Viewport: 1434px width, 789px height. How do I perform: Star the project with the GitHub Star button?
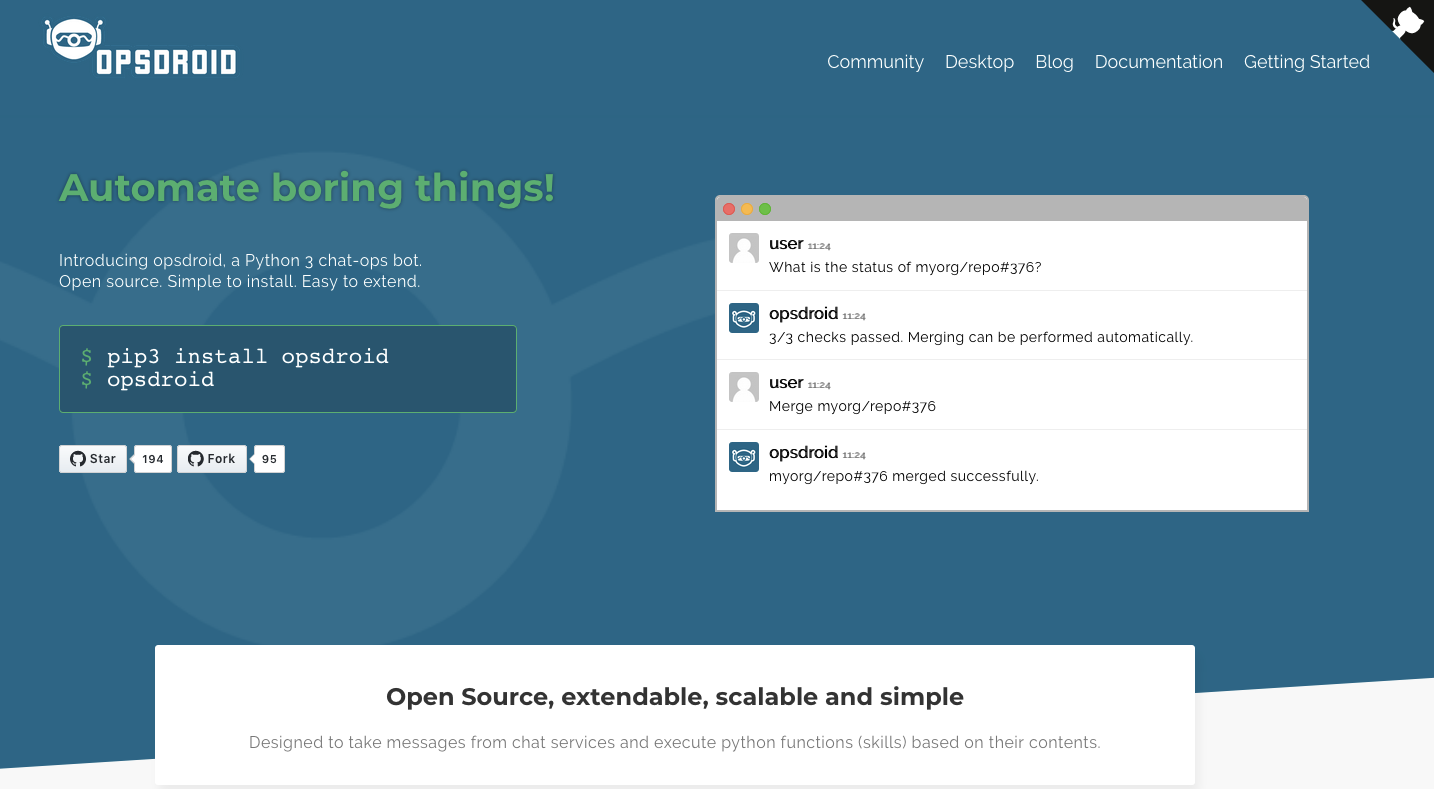[x=93, y=459]
